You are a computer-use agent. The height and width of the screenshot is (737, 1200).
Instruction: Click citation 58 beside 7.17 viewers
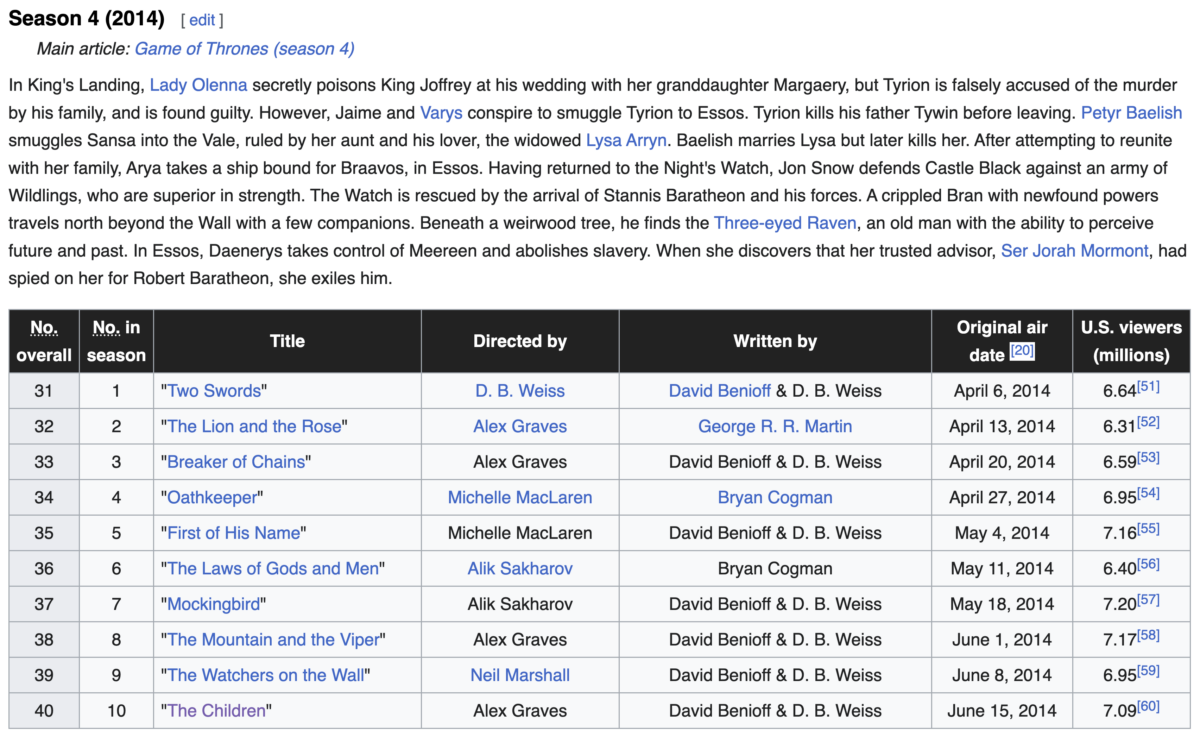(1148, 634)
